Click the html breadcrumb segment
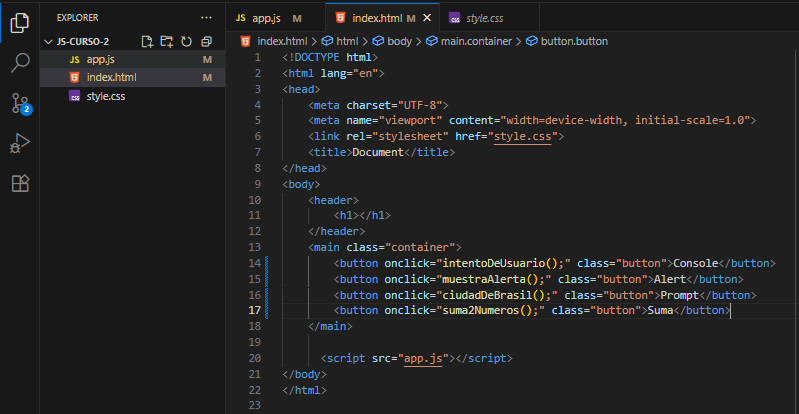This screenshot has height=414, width=799. coord(341,41)
